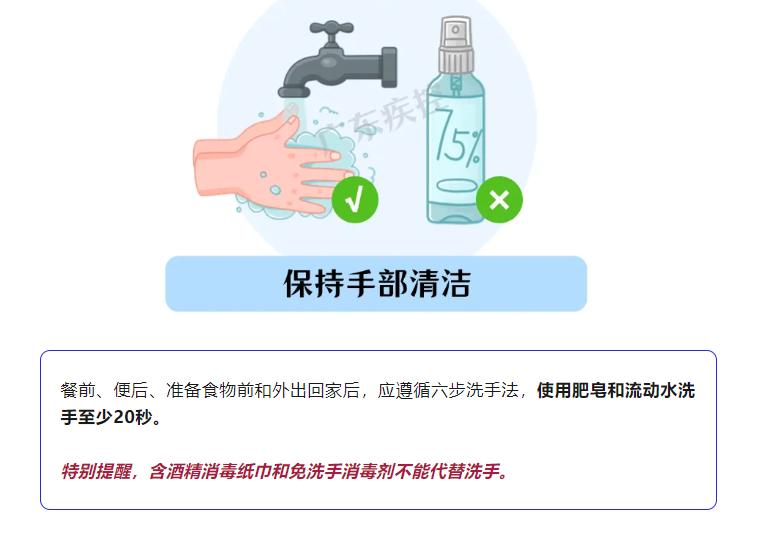Click the 75% alcohol spray bottle
The width and height of the screenshot is (761, 540).
[456, 120]
